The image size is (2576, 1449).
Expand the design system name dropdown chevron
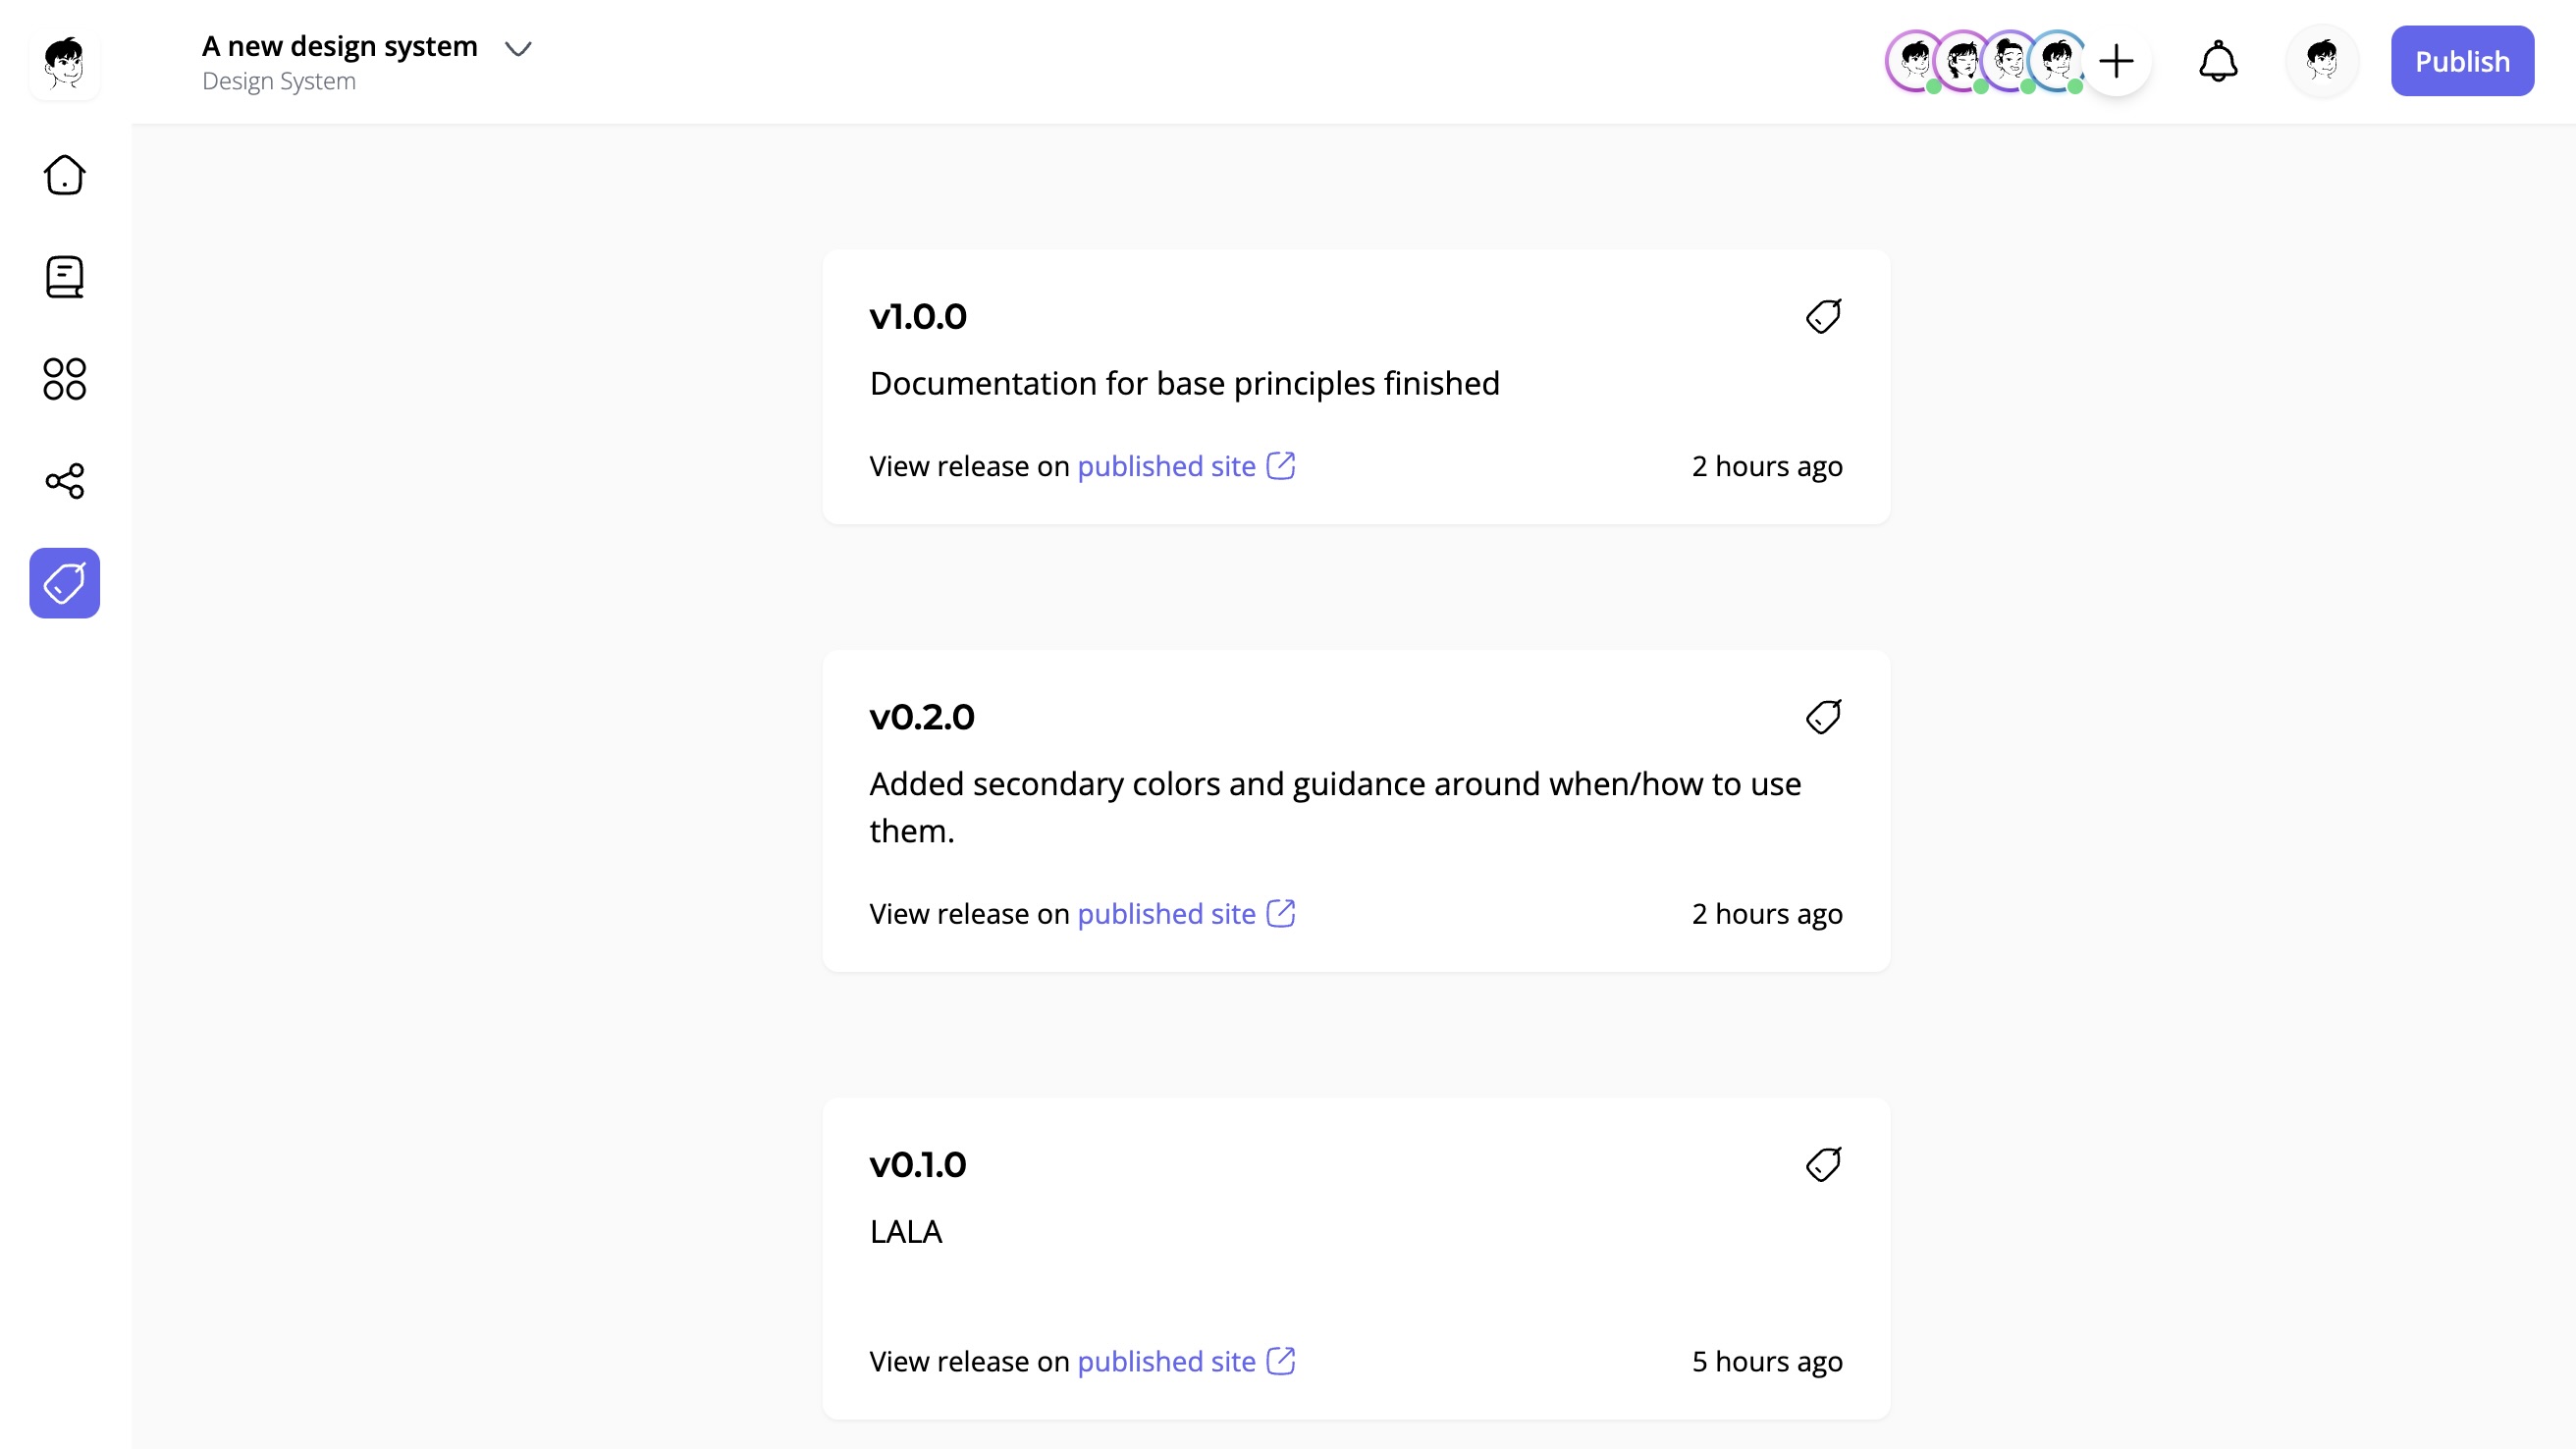[x=518, y=48]
